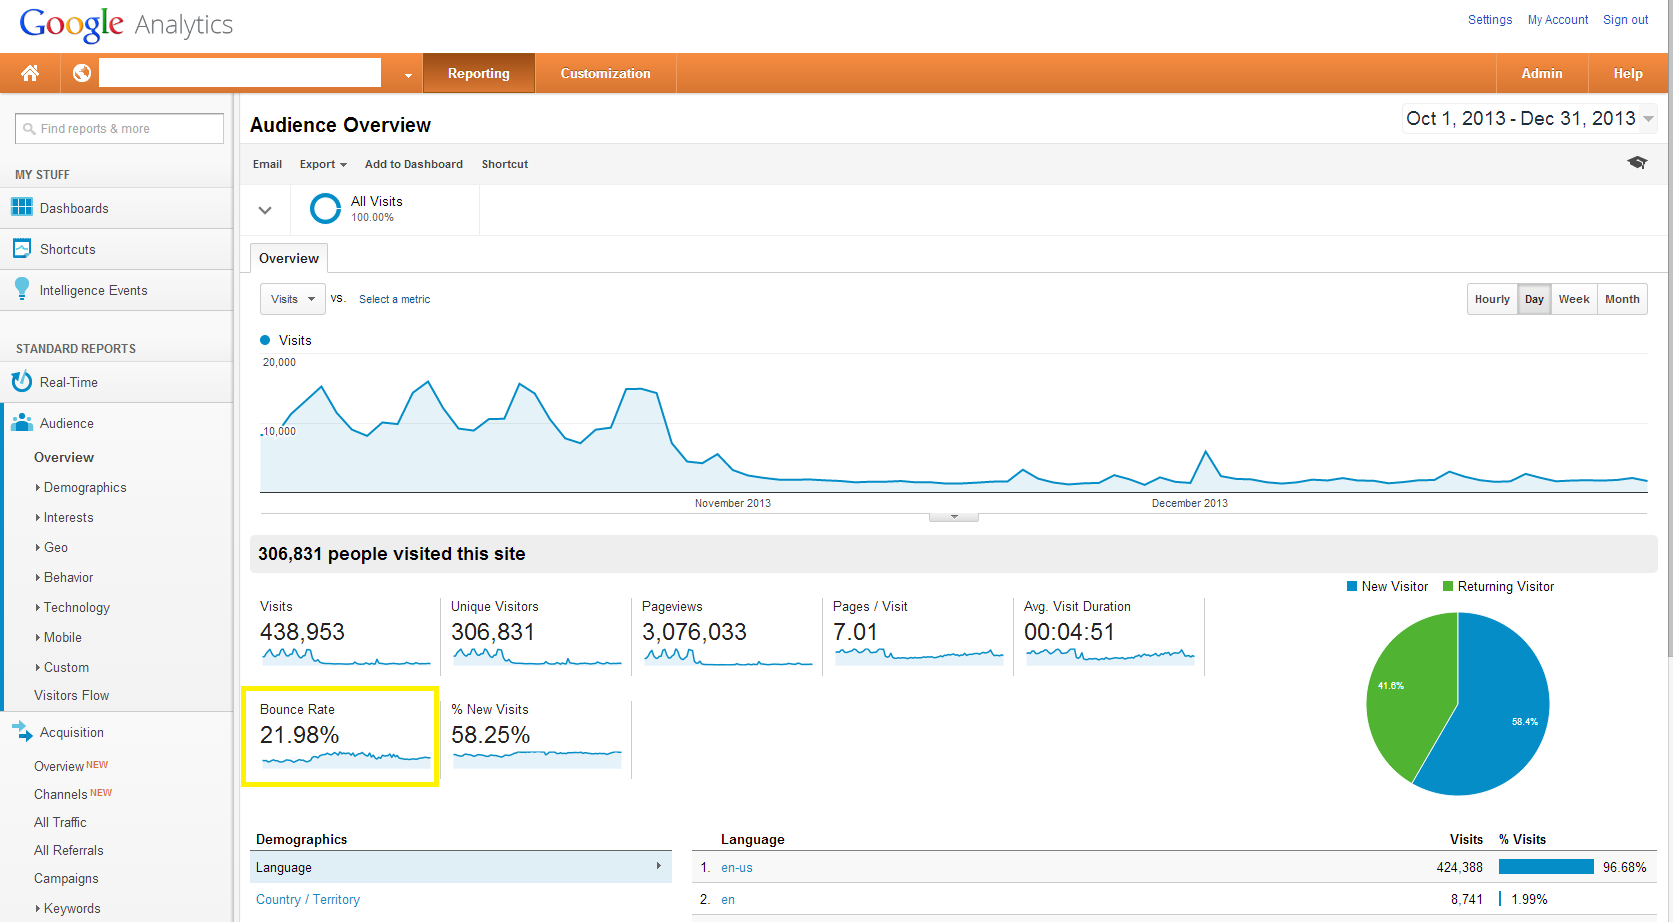The height and width of the screenshot is (922, 1673).
Task: Open the Admin tab
Action: pyautogui.click(x=1541, y=73)
